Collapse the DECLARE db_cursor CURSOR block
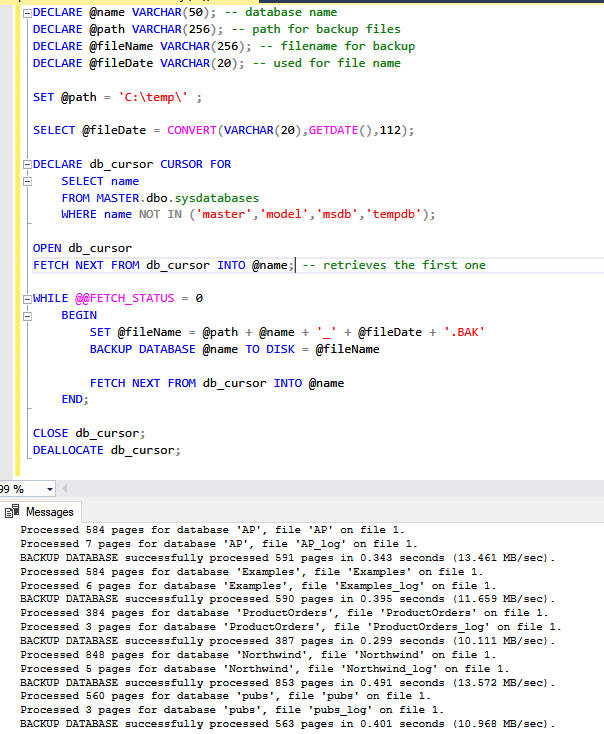 click(x=28, y=165)
